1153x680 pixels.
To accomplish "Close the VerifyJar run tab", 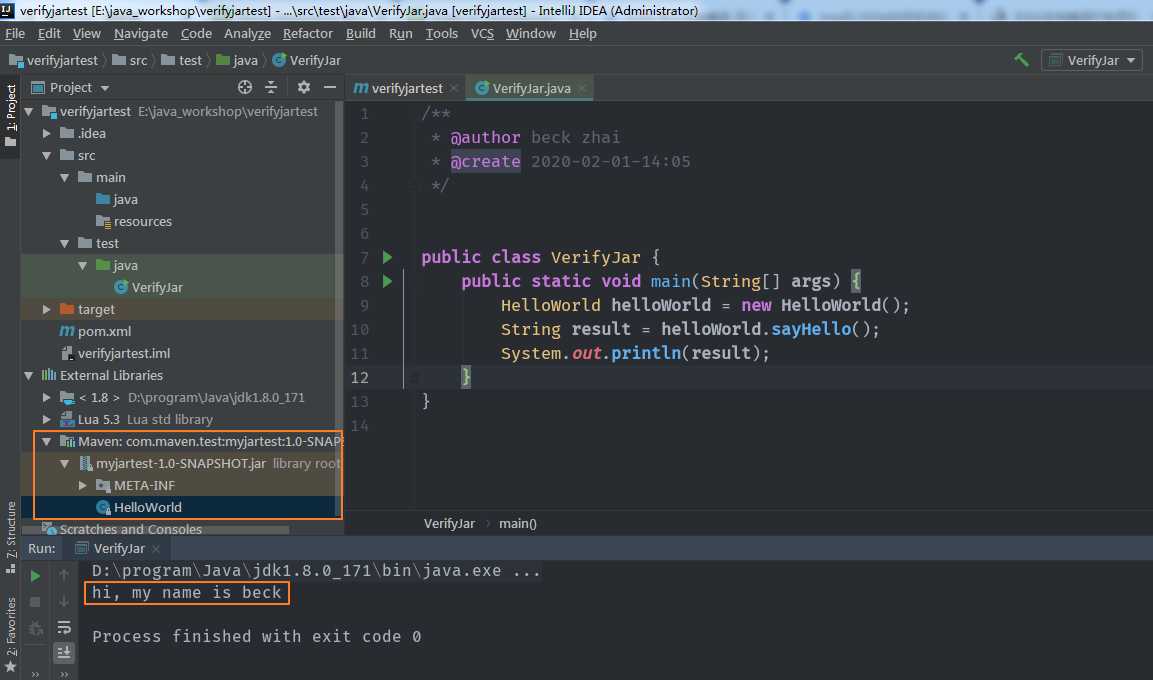I will click(156, 548).
